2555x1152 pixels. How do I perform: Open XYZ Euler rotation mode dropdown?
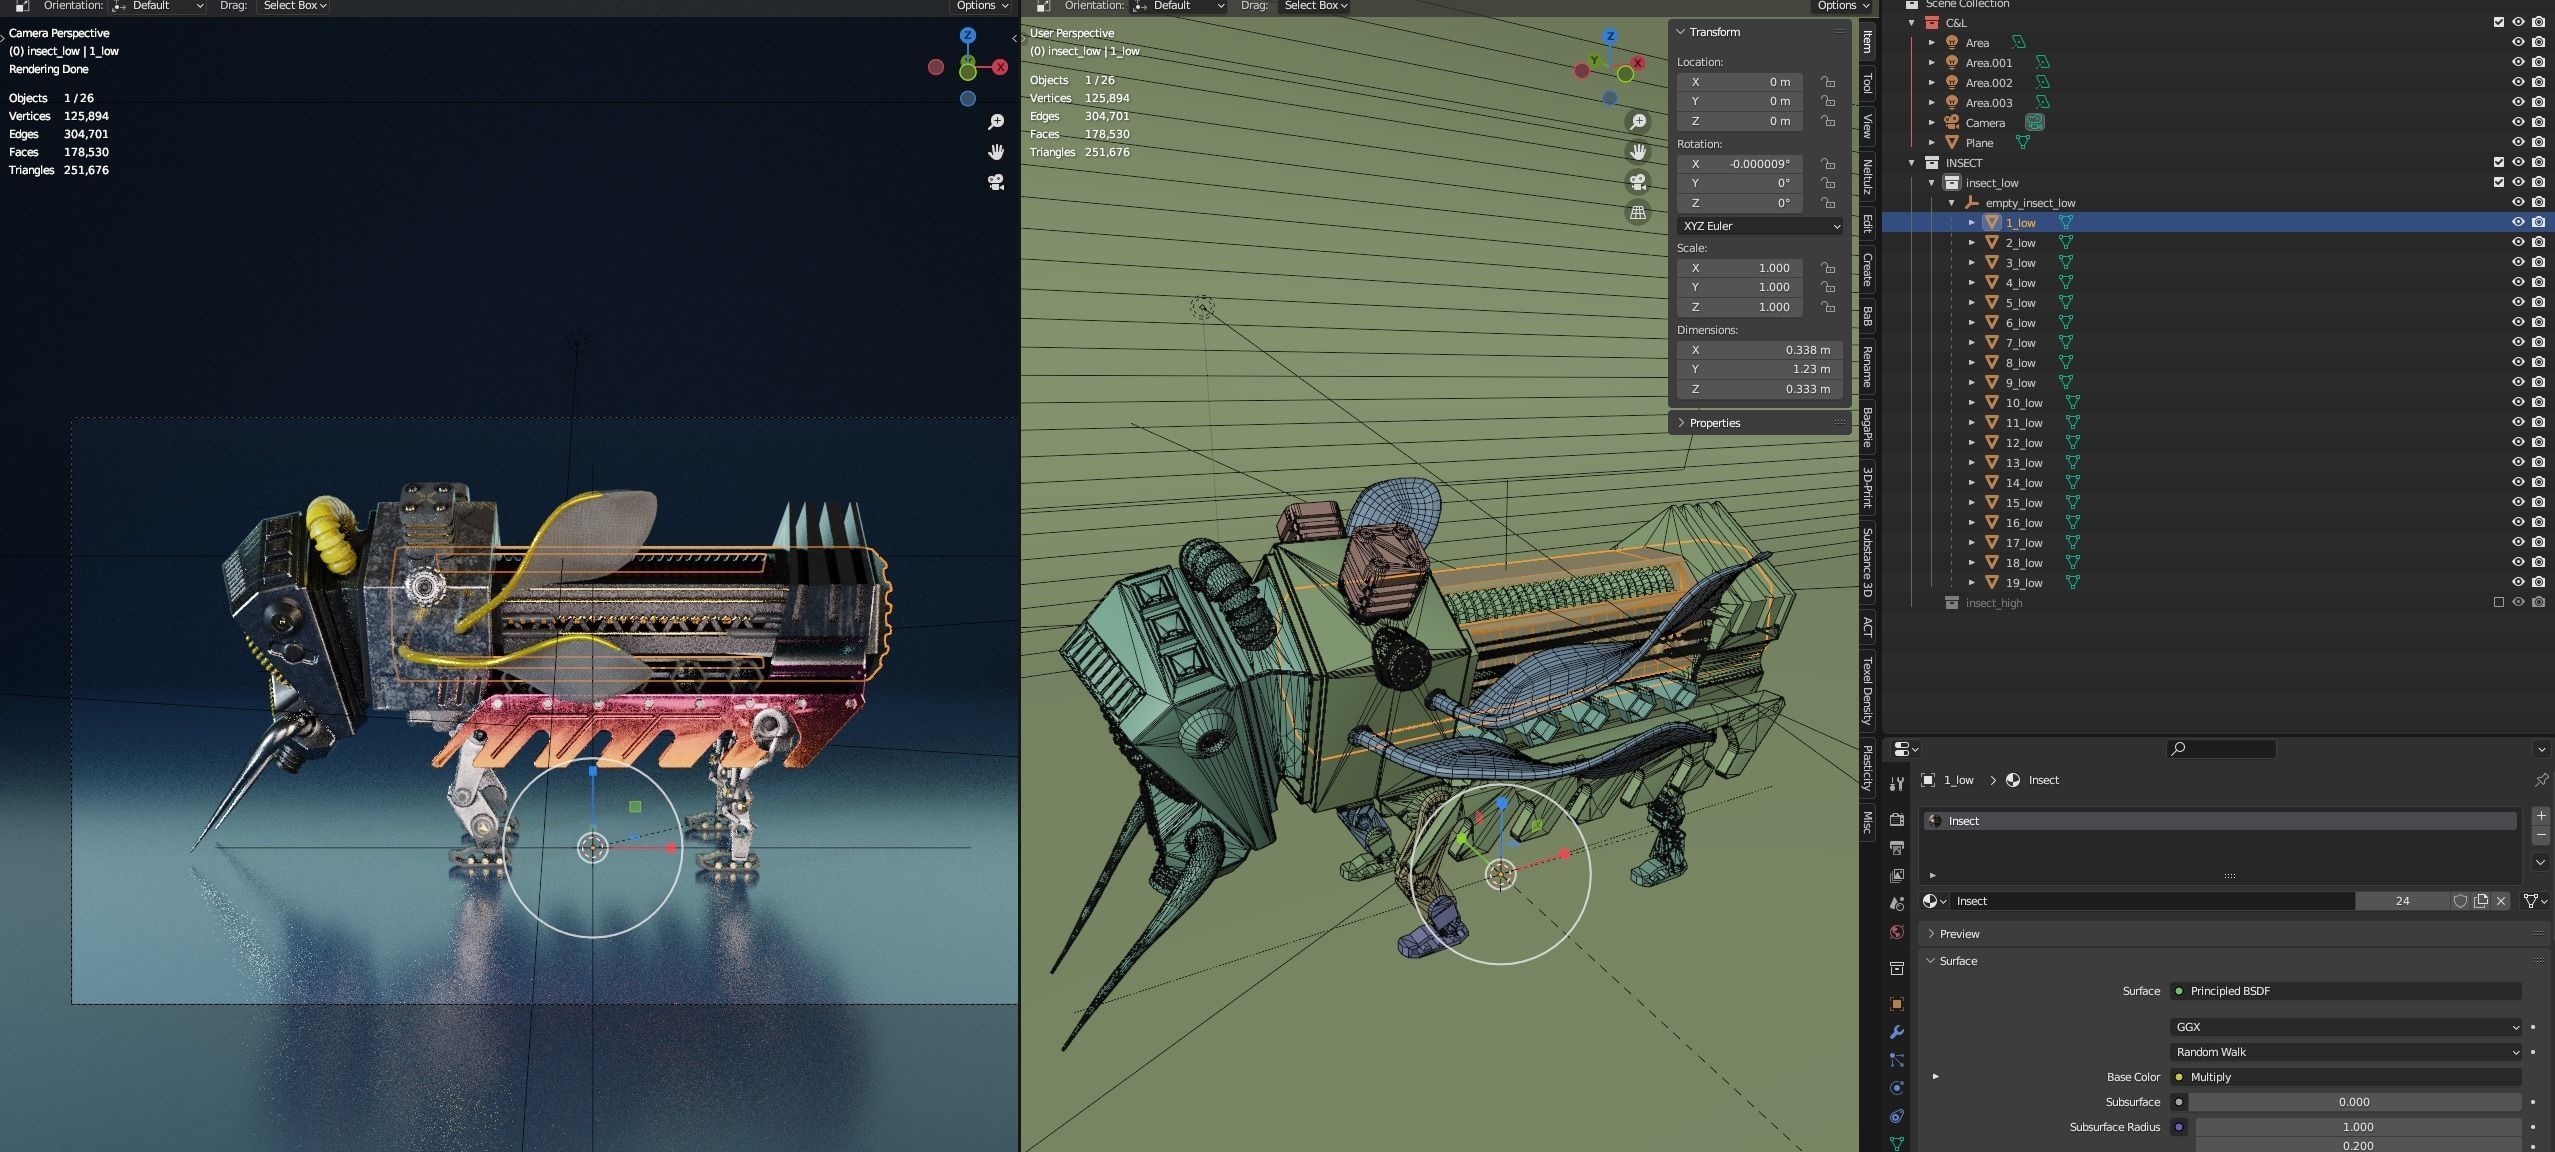pyautogui.click(x=1760, y=226)
